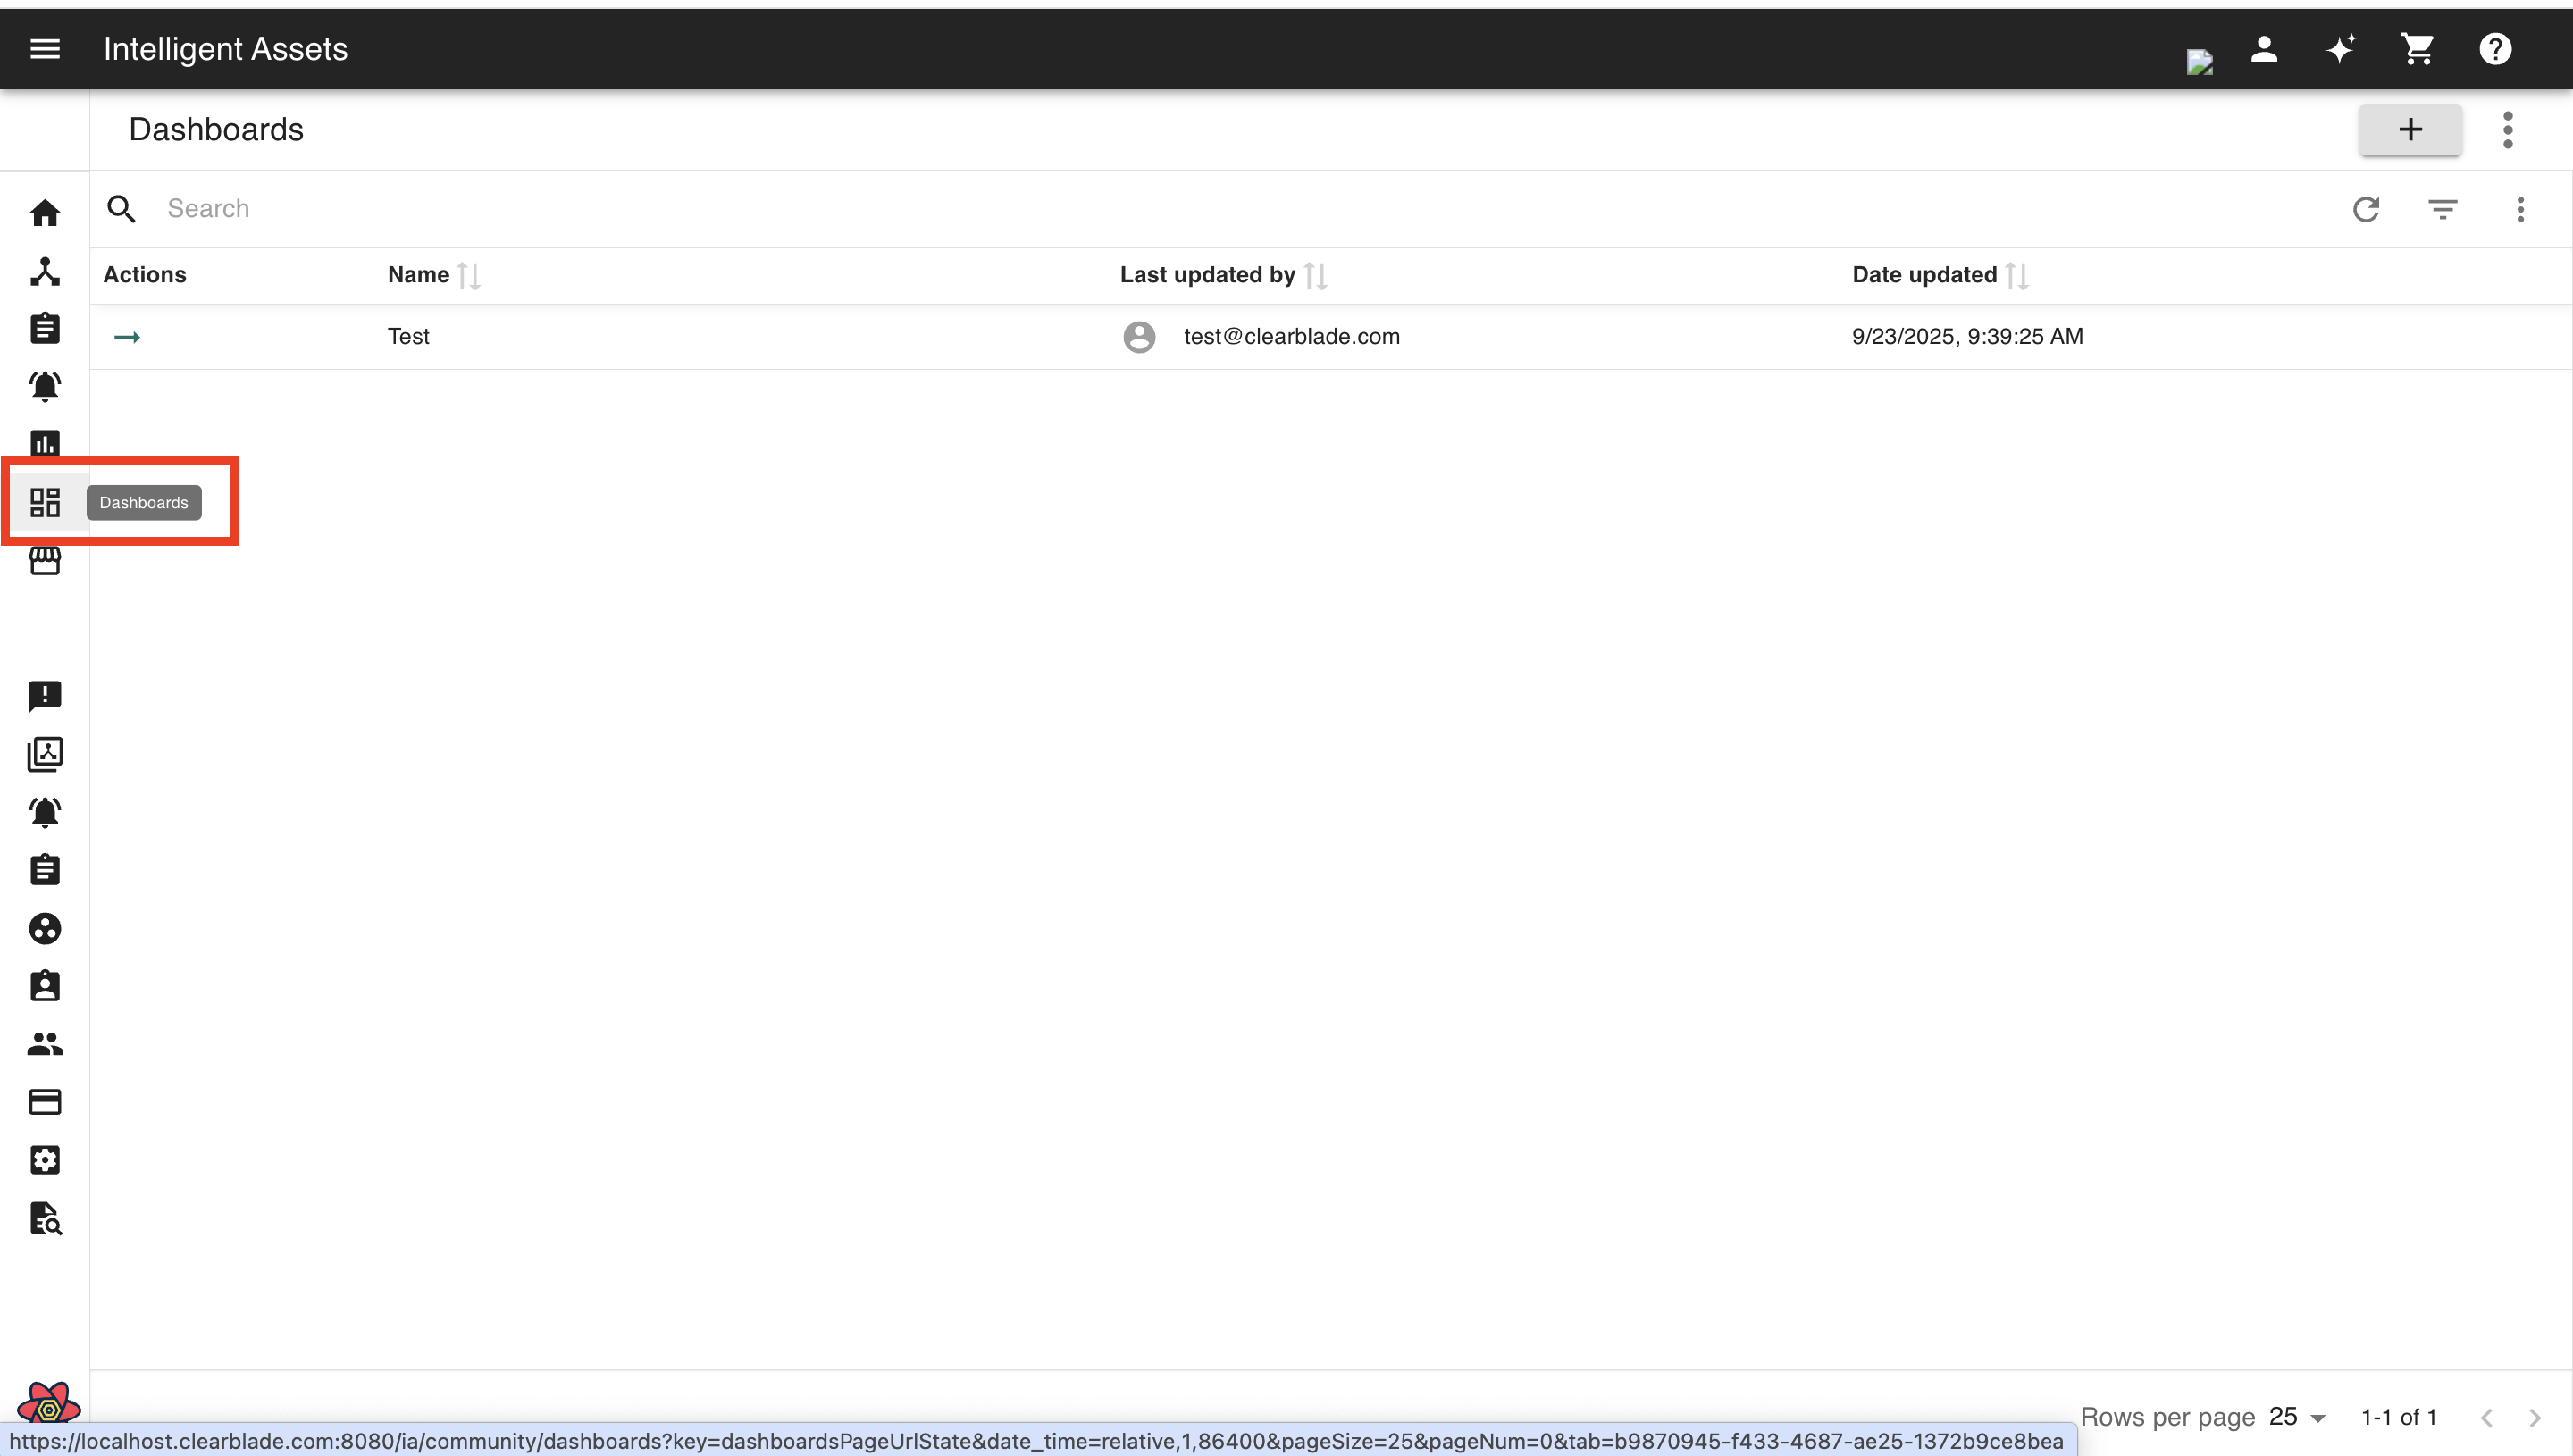Open the Test dashboard arrow action
Viewport: 2573px width, 1456px height.
coord(127,337)
